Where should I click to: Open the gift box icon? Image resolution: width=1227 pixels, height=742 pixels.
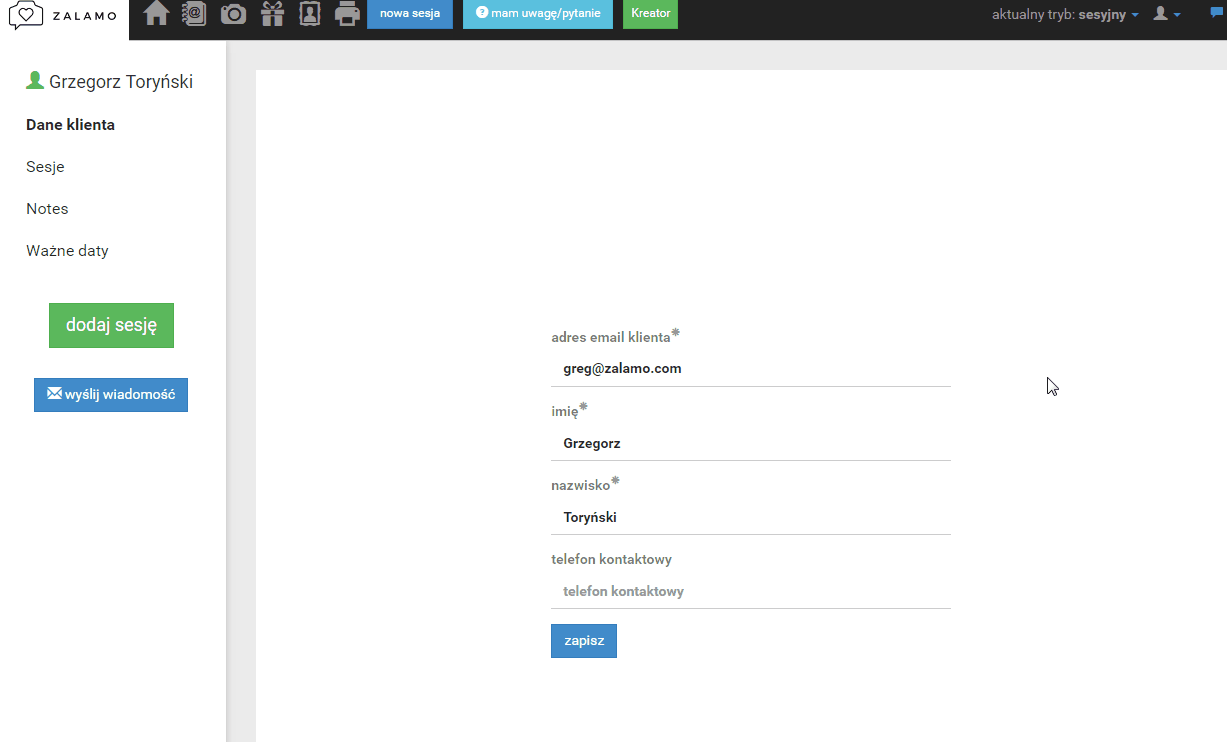(x=272, y=14)
